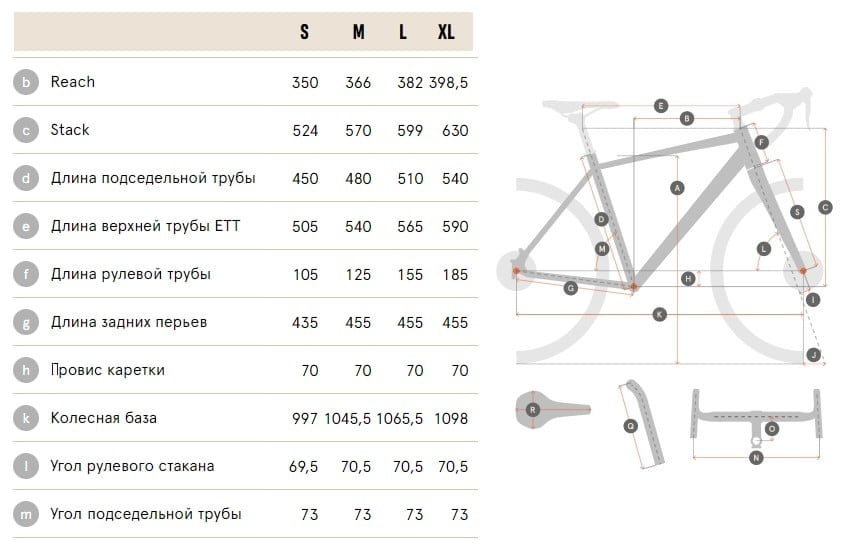Image resolution: width=841 pixels, height=550 pixels.
Task: Click the Reach row label
Action: 72,82
